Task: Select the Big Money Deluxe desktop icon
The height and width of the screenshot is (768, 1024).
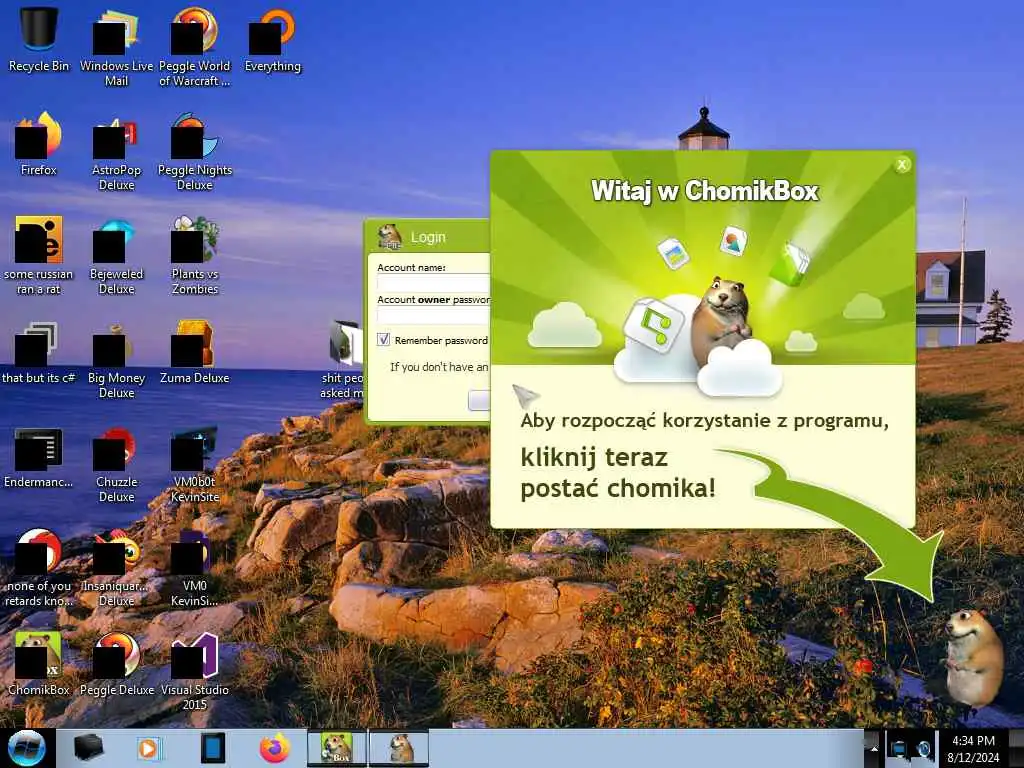Action: 116,359
